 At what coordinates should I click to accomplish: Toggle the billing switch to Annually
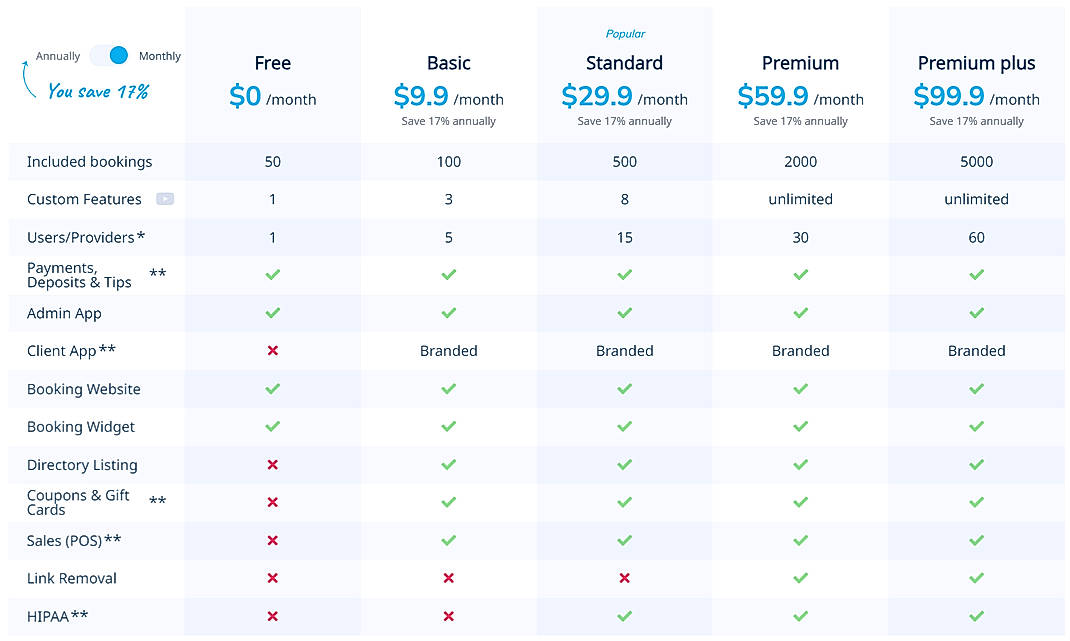coord(110,55)
